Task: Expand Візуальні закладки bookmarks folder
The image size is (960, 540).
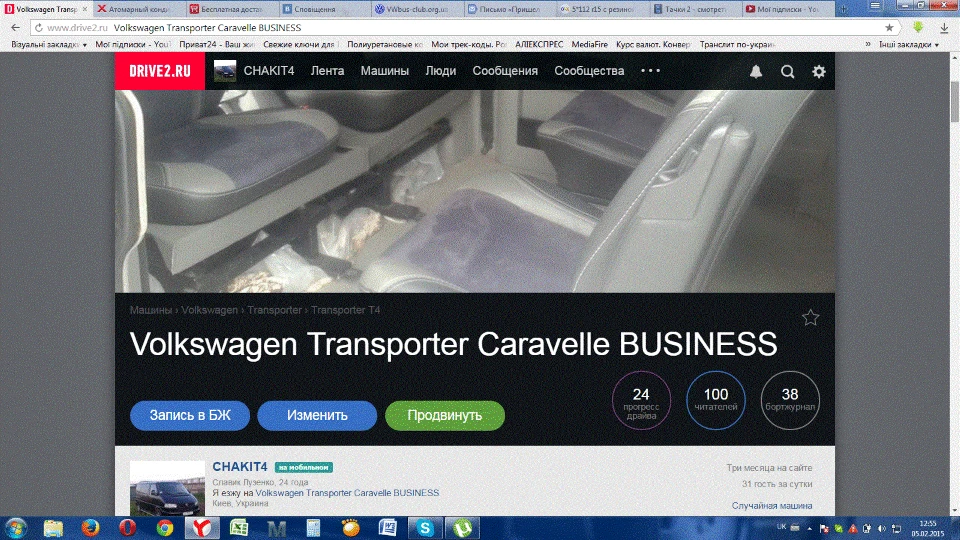Action: (x=49, y=45)
